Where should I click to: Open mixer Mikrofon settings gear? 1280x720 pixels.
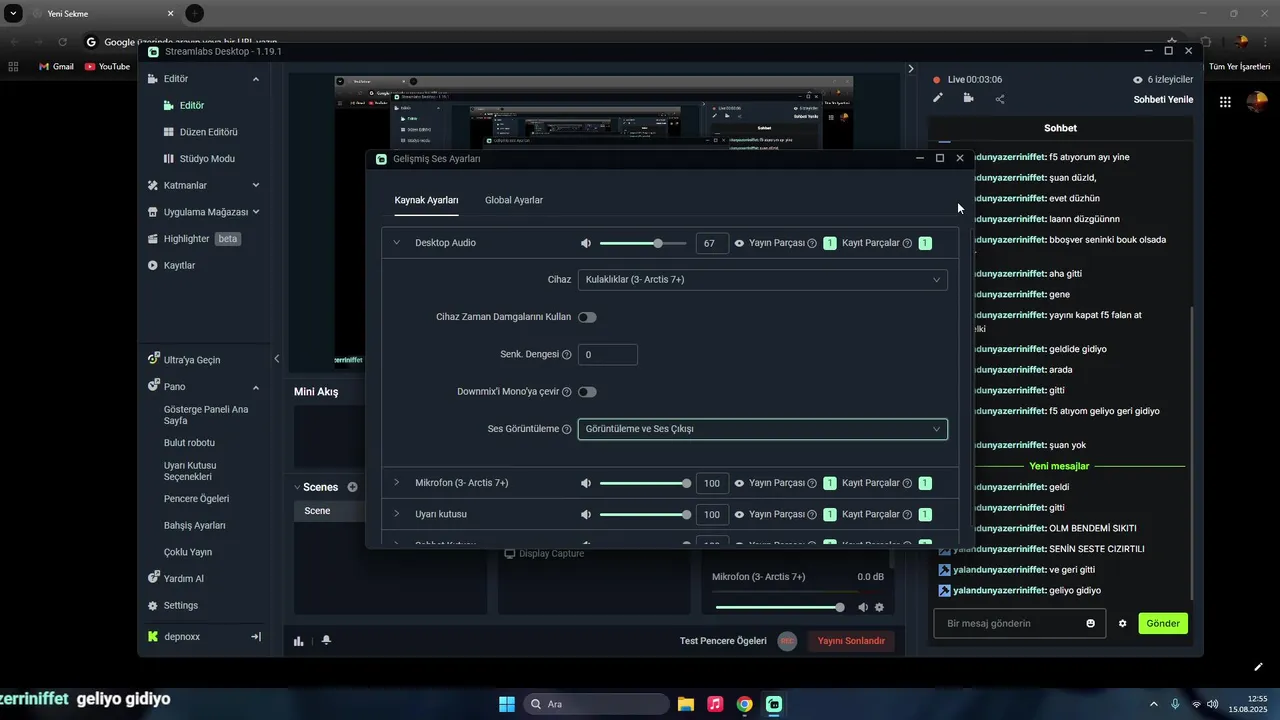click(879, 607)
